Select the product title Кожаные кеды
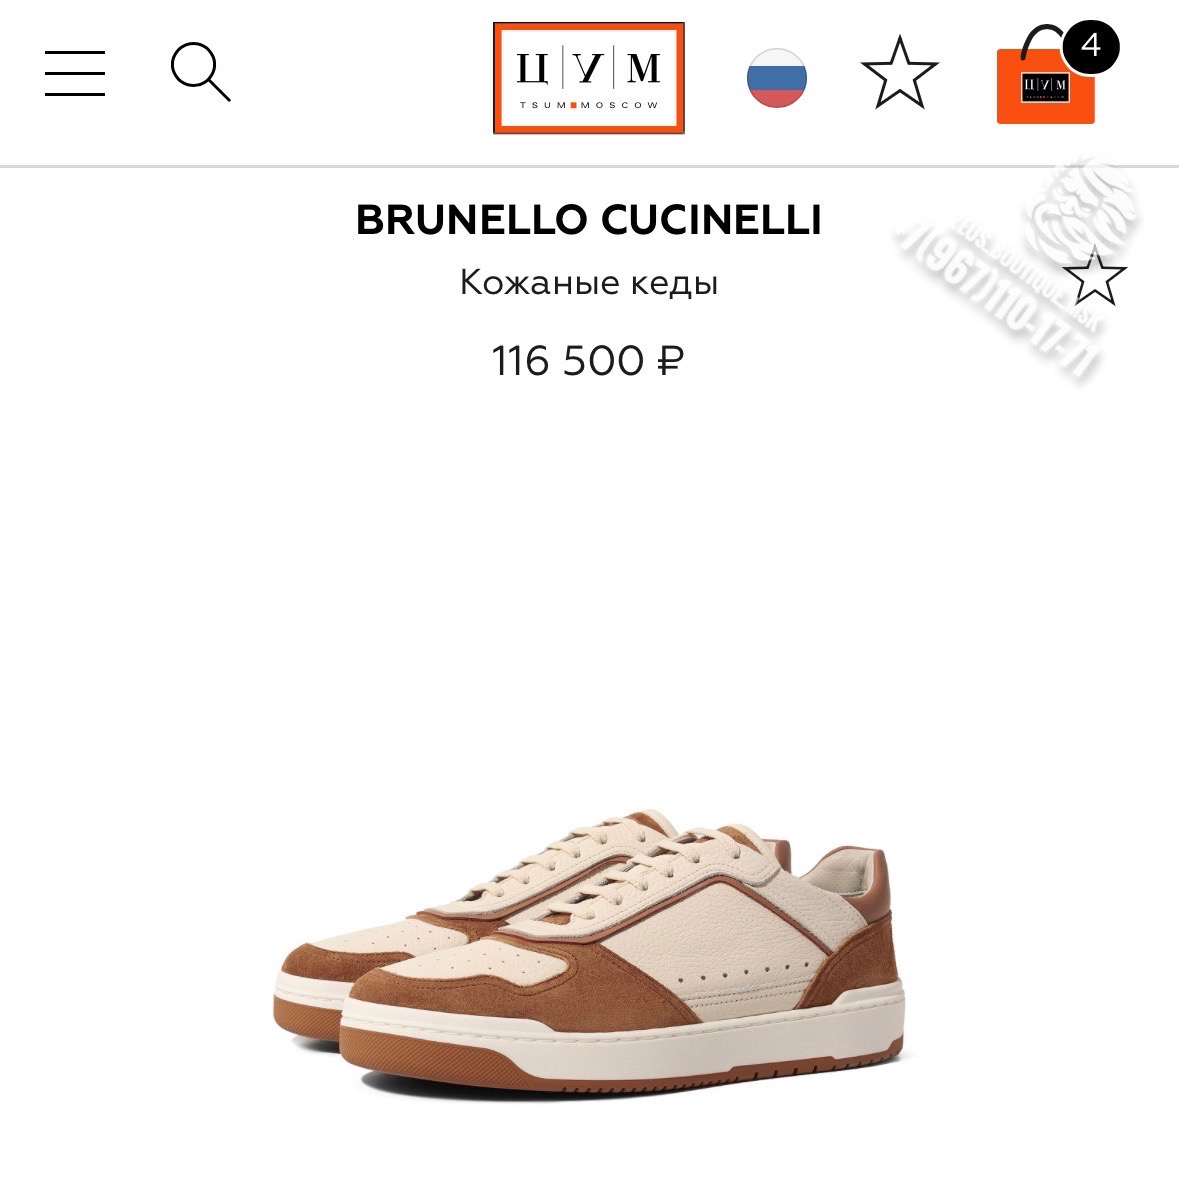Image resolution: width=1179 pixels, height=1198 pixels. pyautogui.click(x=588, y=283)
